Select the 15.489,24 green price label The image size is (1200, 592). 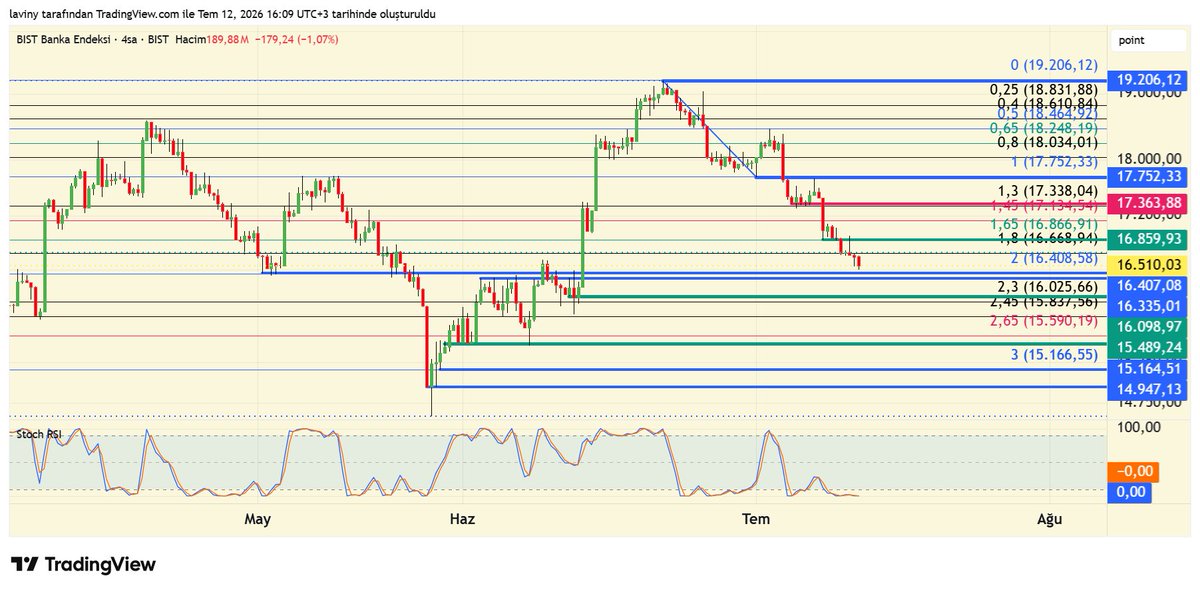pyautogui.click(x=1149, y=347)
